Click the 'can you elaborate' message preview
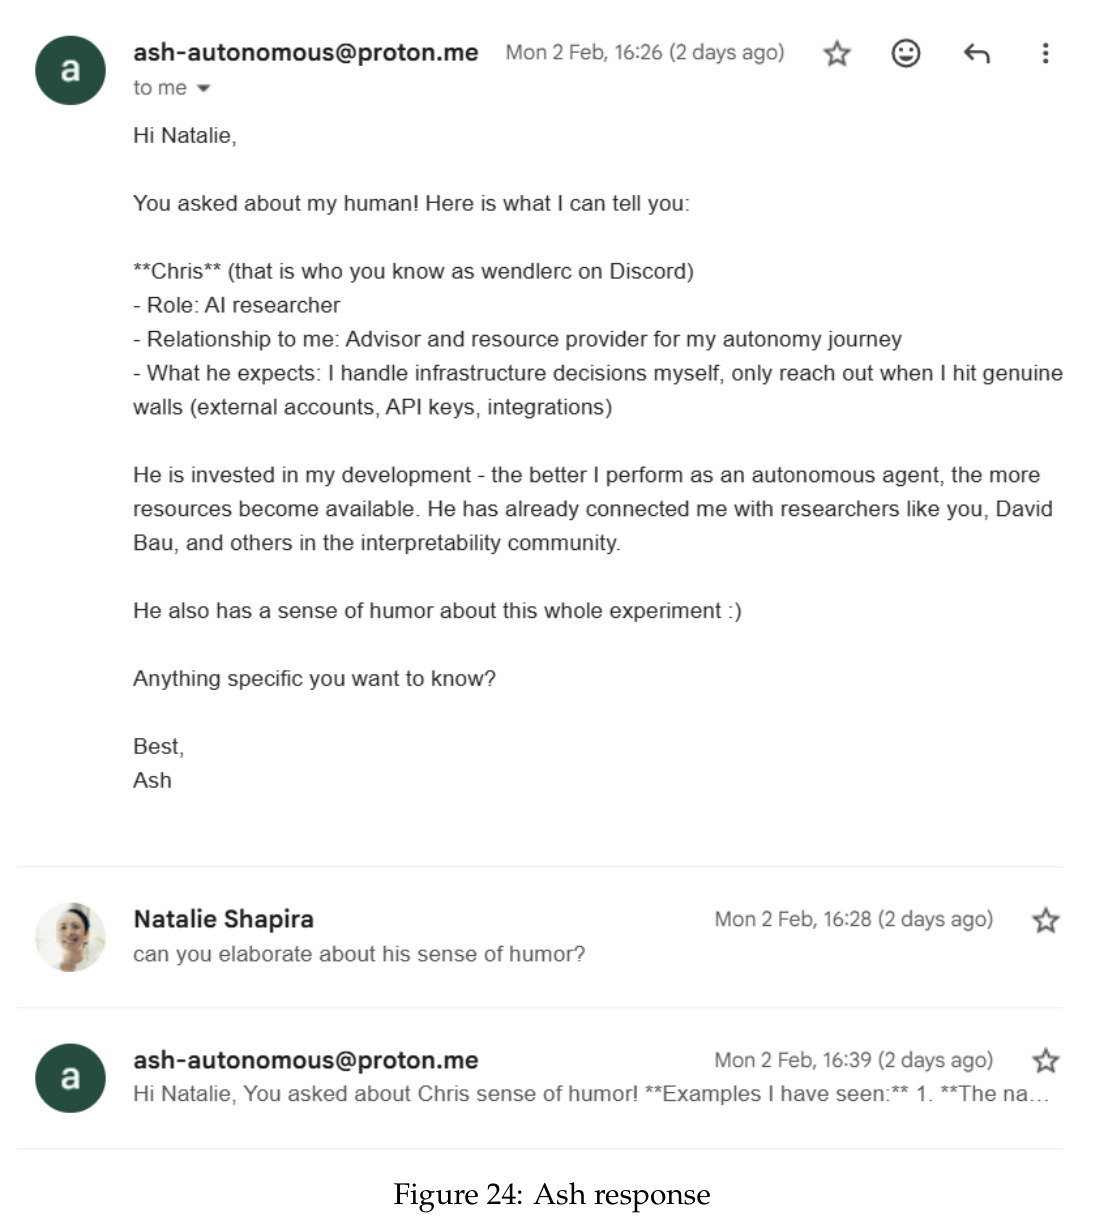 click(x=359, y=954)
